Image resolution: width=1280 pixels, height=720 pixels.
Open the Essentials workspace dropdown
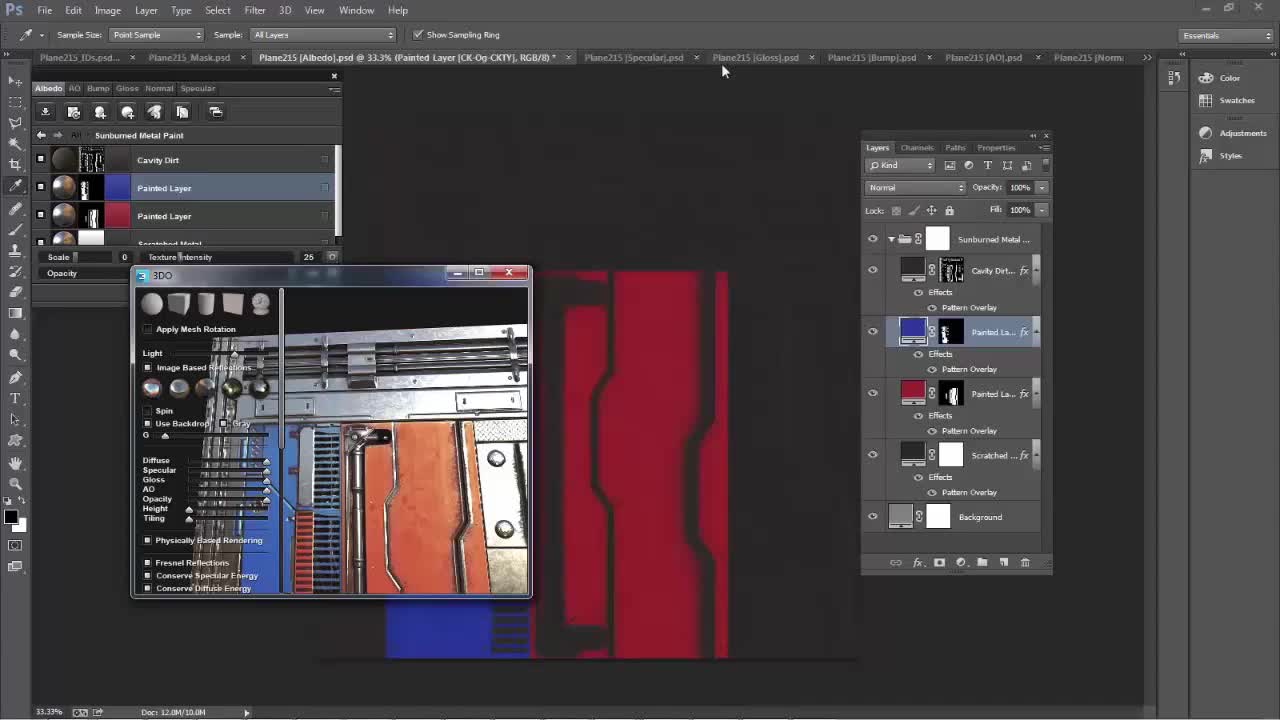click(x=1225, y=35)
